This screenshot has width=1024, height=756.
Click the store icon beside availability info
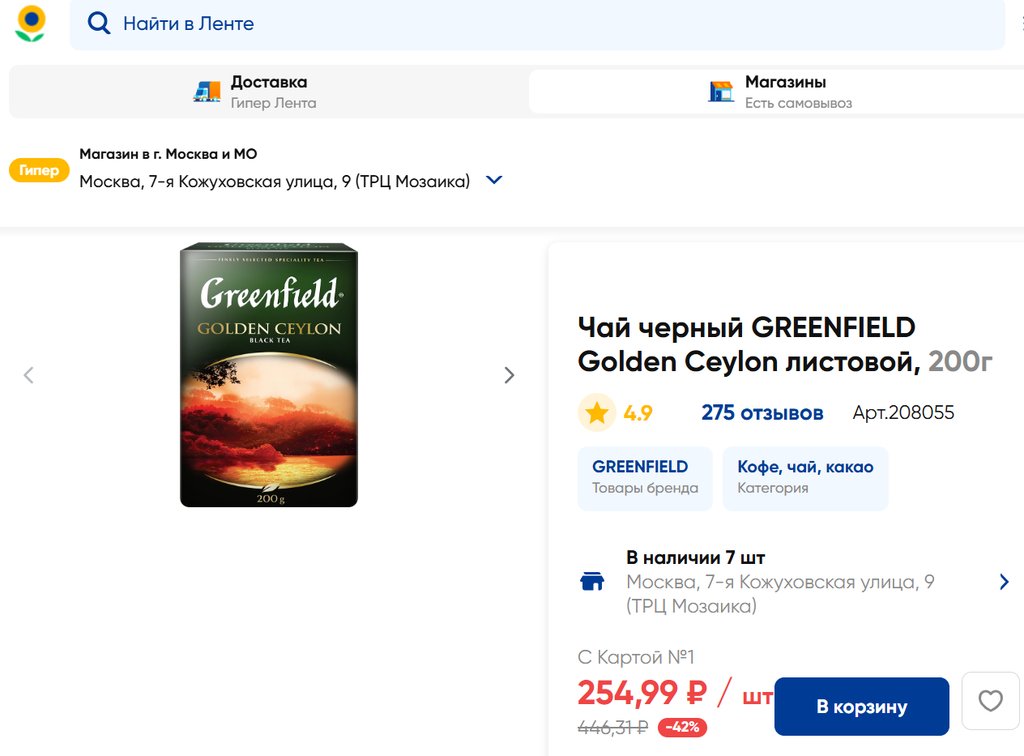tap(592, 581)
